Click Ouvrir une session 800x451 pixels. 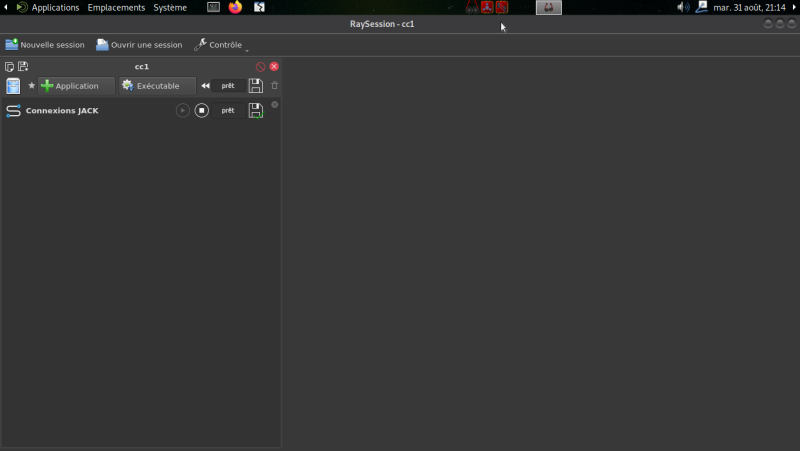pos(139,45)
